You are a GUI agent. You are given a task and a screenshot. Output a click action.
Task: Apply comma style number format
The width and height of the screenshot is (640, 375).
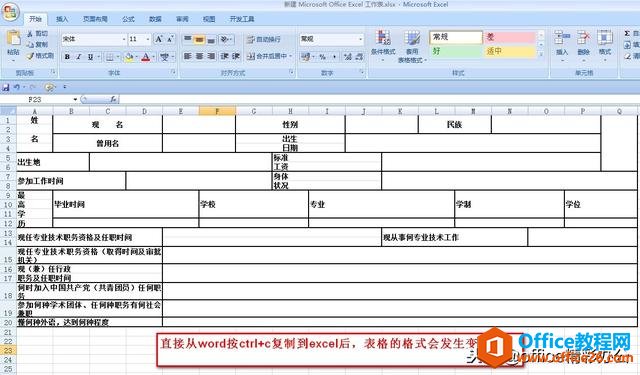point(334,57)
